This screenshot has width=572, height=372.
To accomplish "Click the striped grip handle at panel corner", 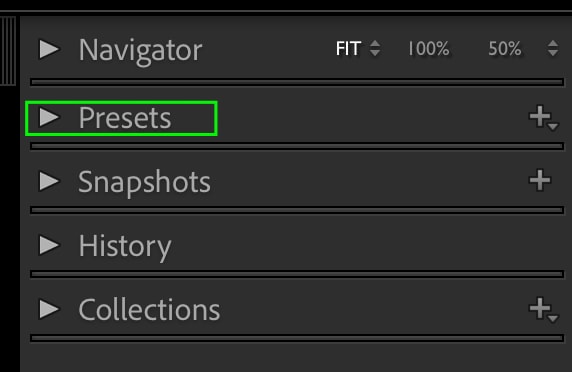I will [x=8, y=51].
